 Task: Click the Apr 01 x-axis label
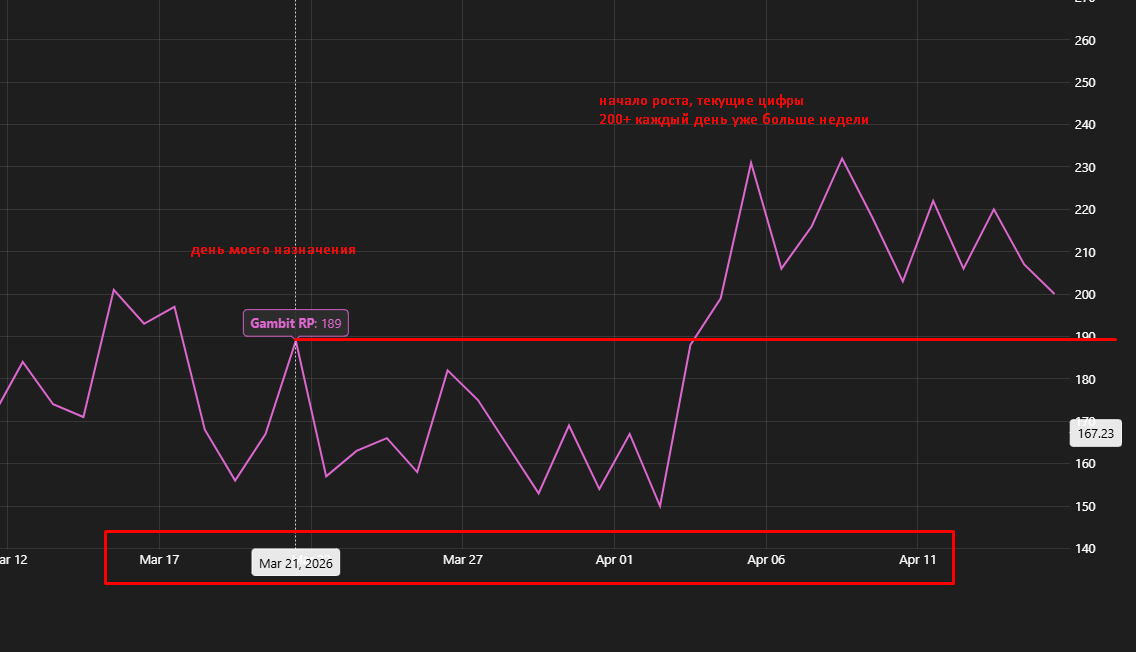click(614, 560)
